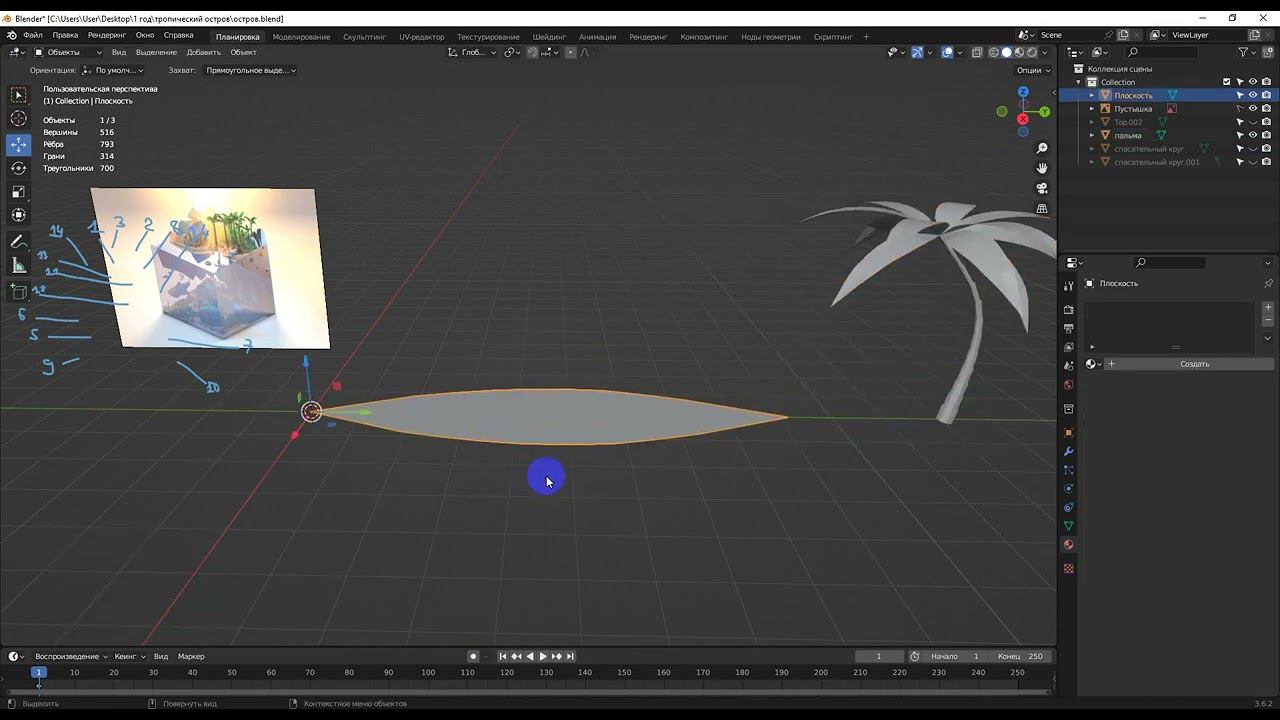Viewport: 1280px width, 720px height.
Task: Click the viewport pan hand gizmo
Action: pyautogui.click(x=1042, y=168)
